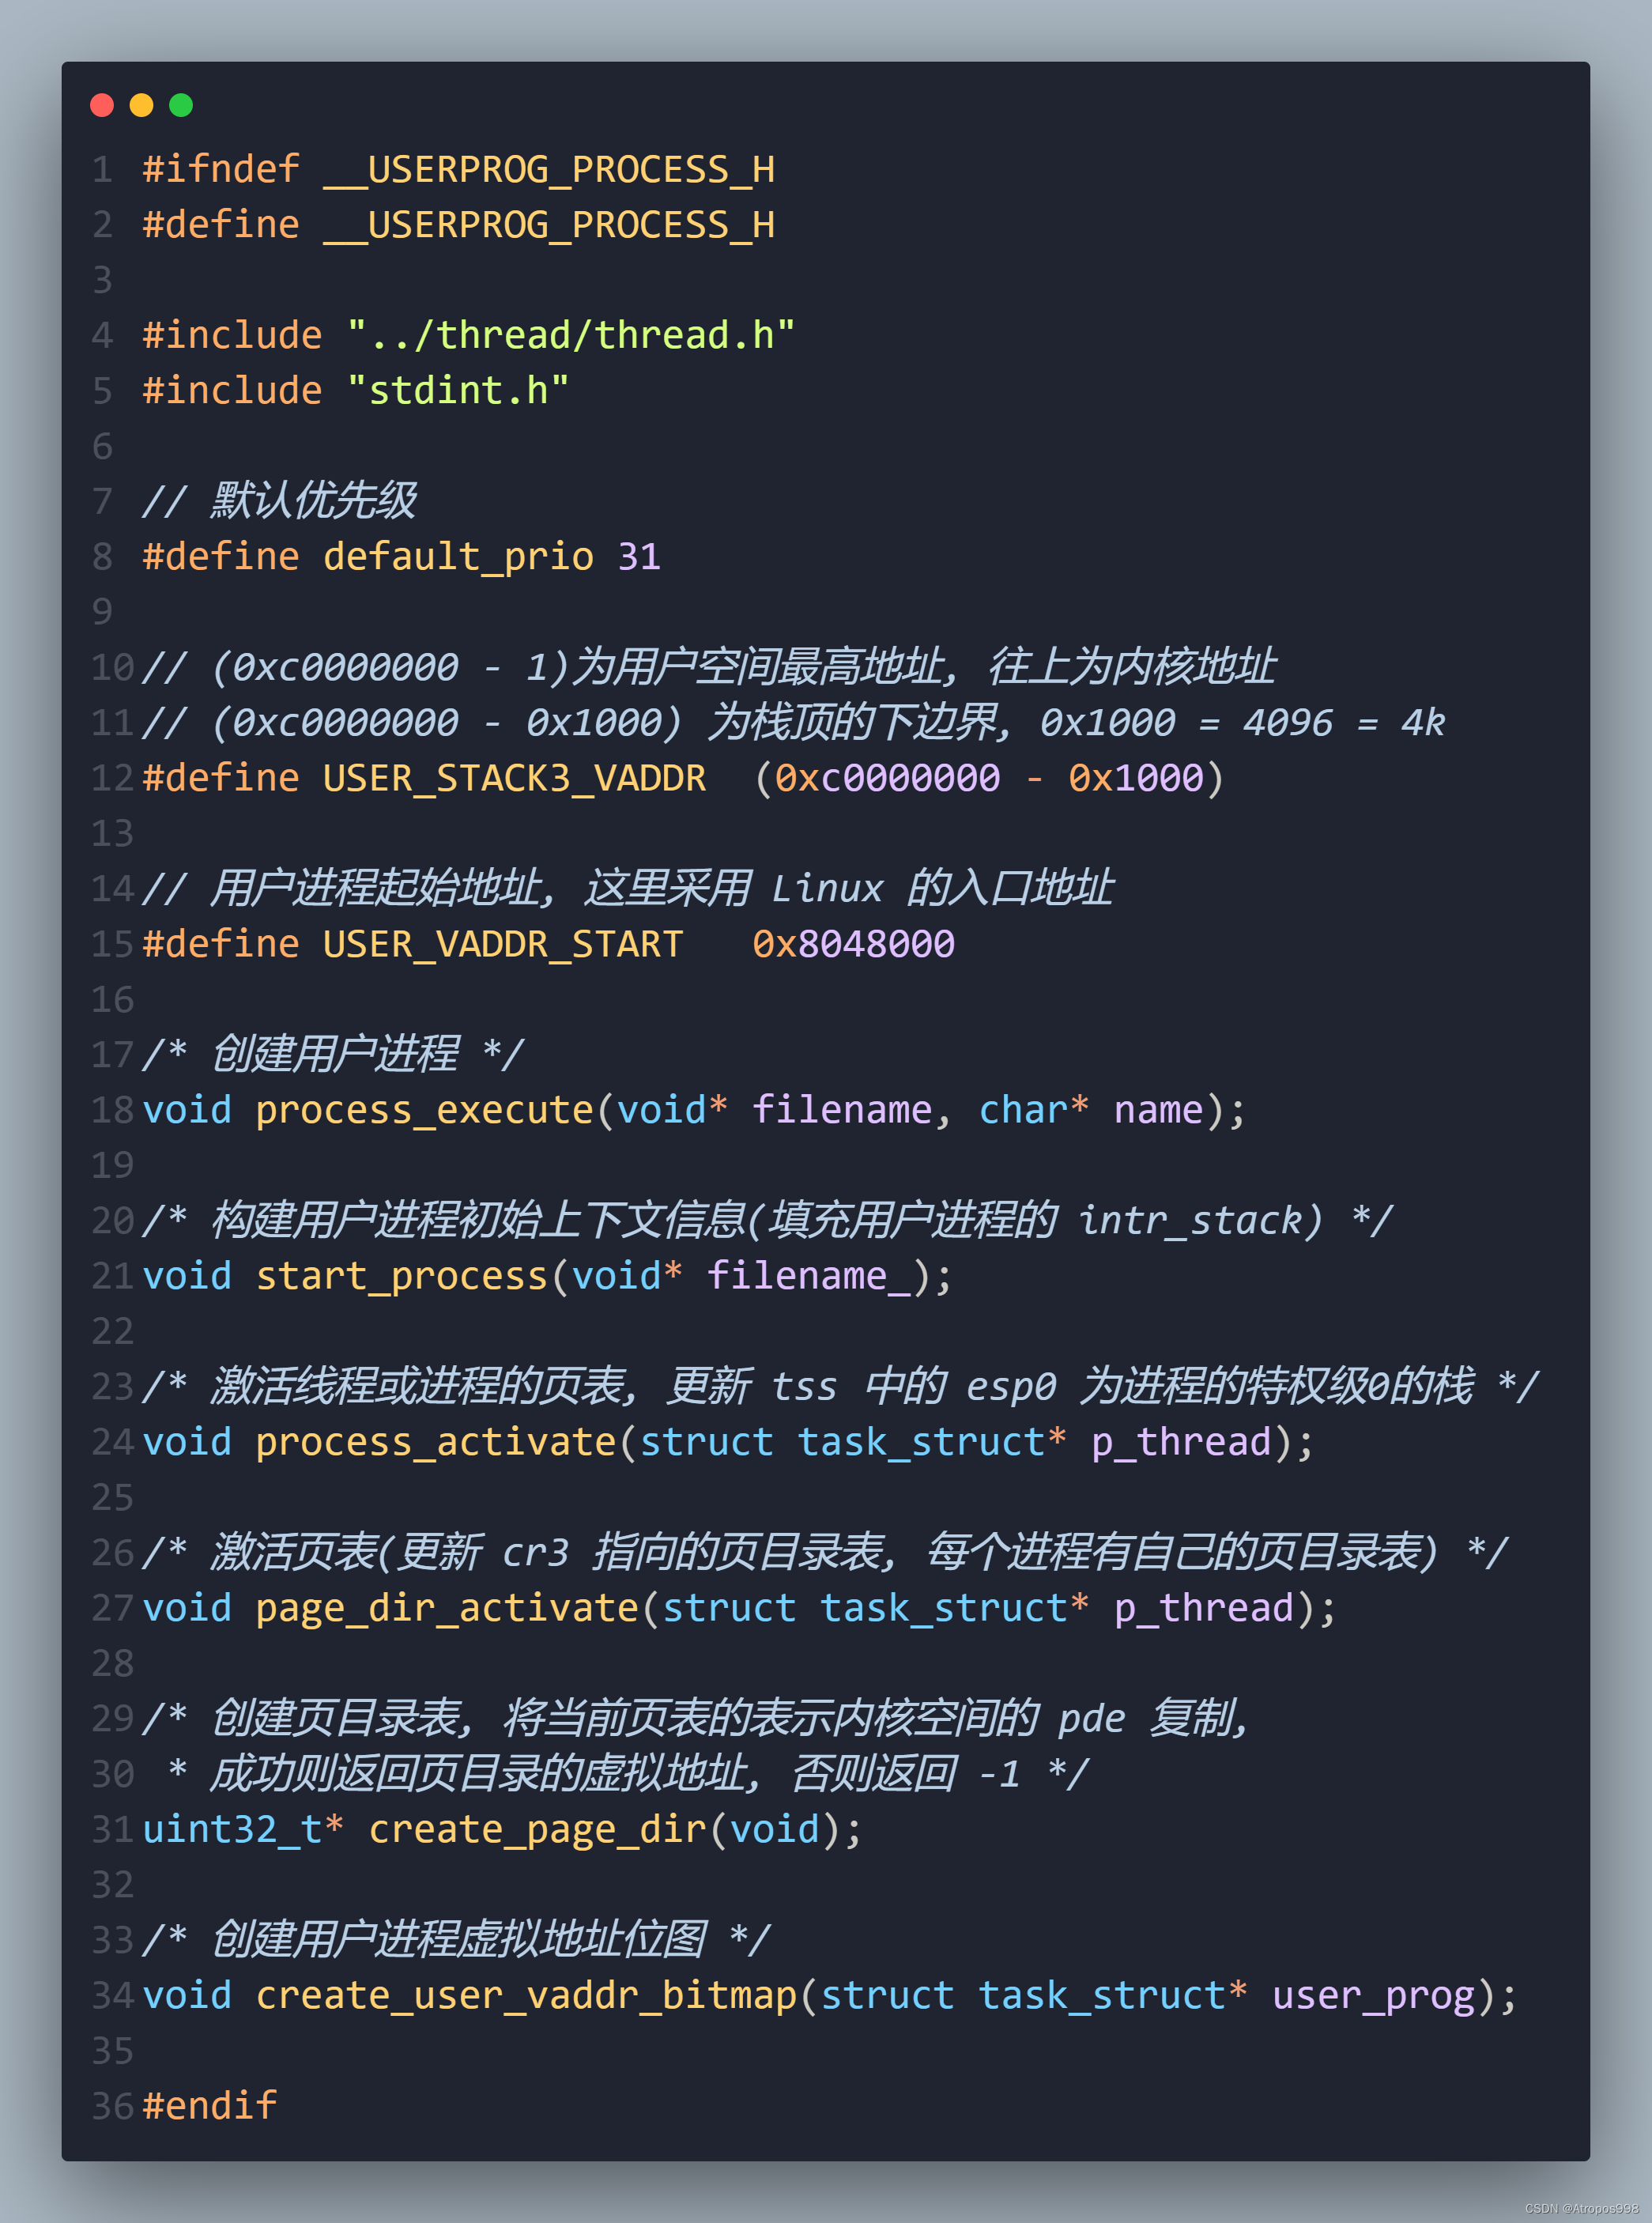Click the '#ifndef __USERPROG_PROCESS_H' line
Viewport: 1652px width, 2223px height.
[x=459, y=169]
